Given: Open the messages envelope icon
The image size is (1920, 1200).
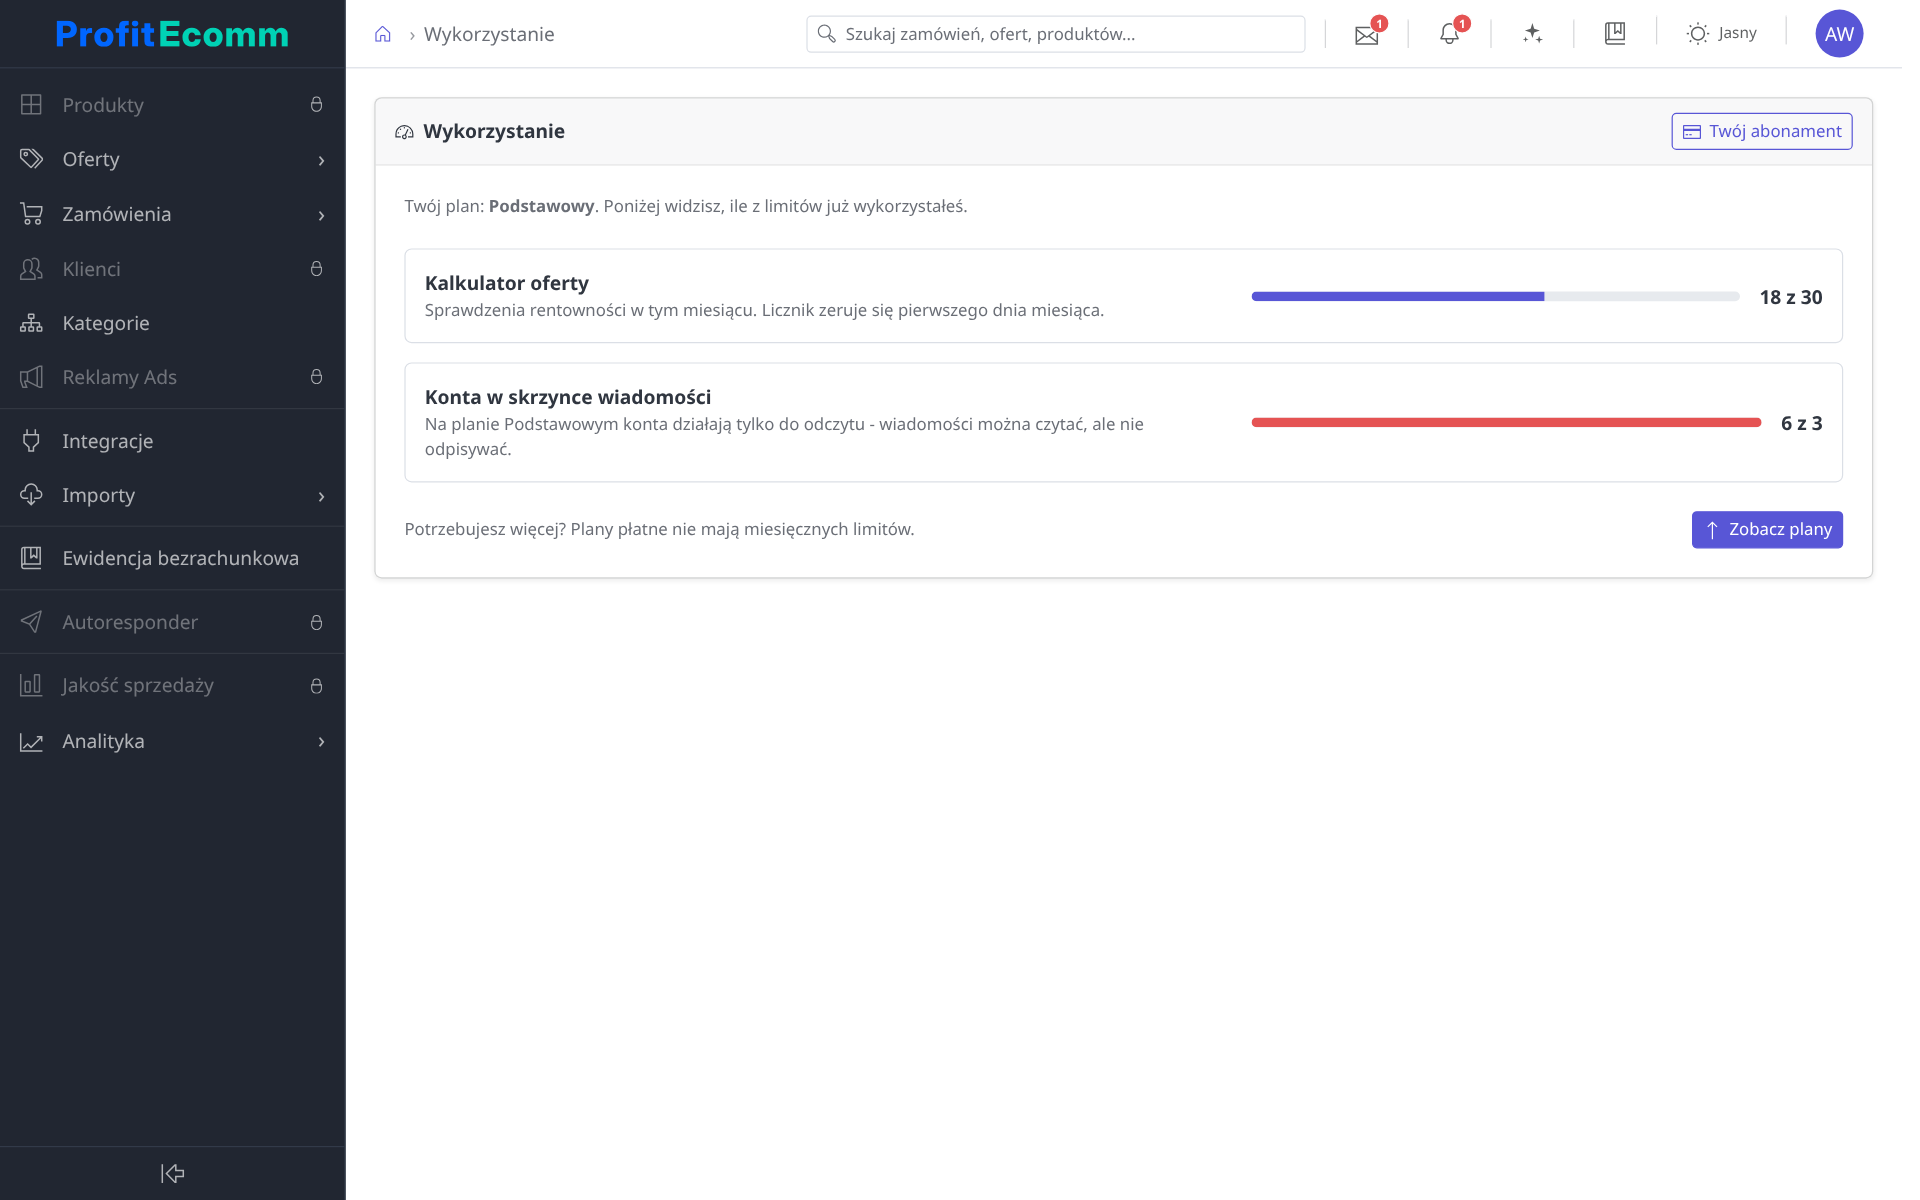Looking at the screenshot, I should pos(1366,35).
